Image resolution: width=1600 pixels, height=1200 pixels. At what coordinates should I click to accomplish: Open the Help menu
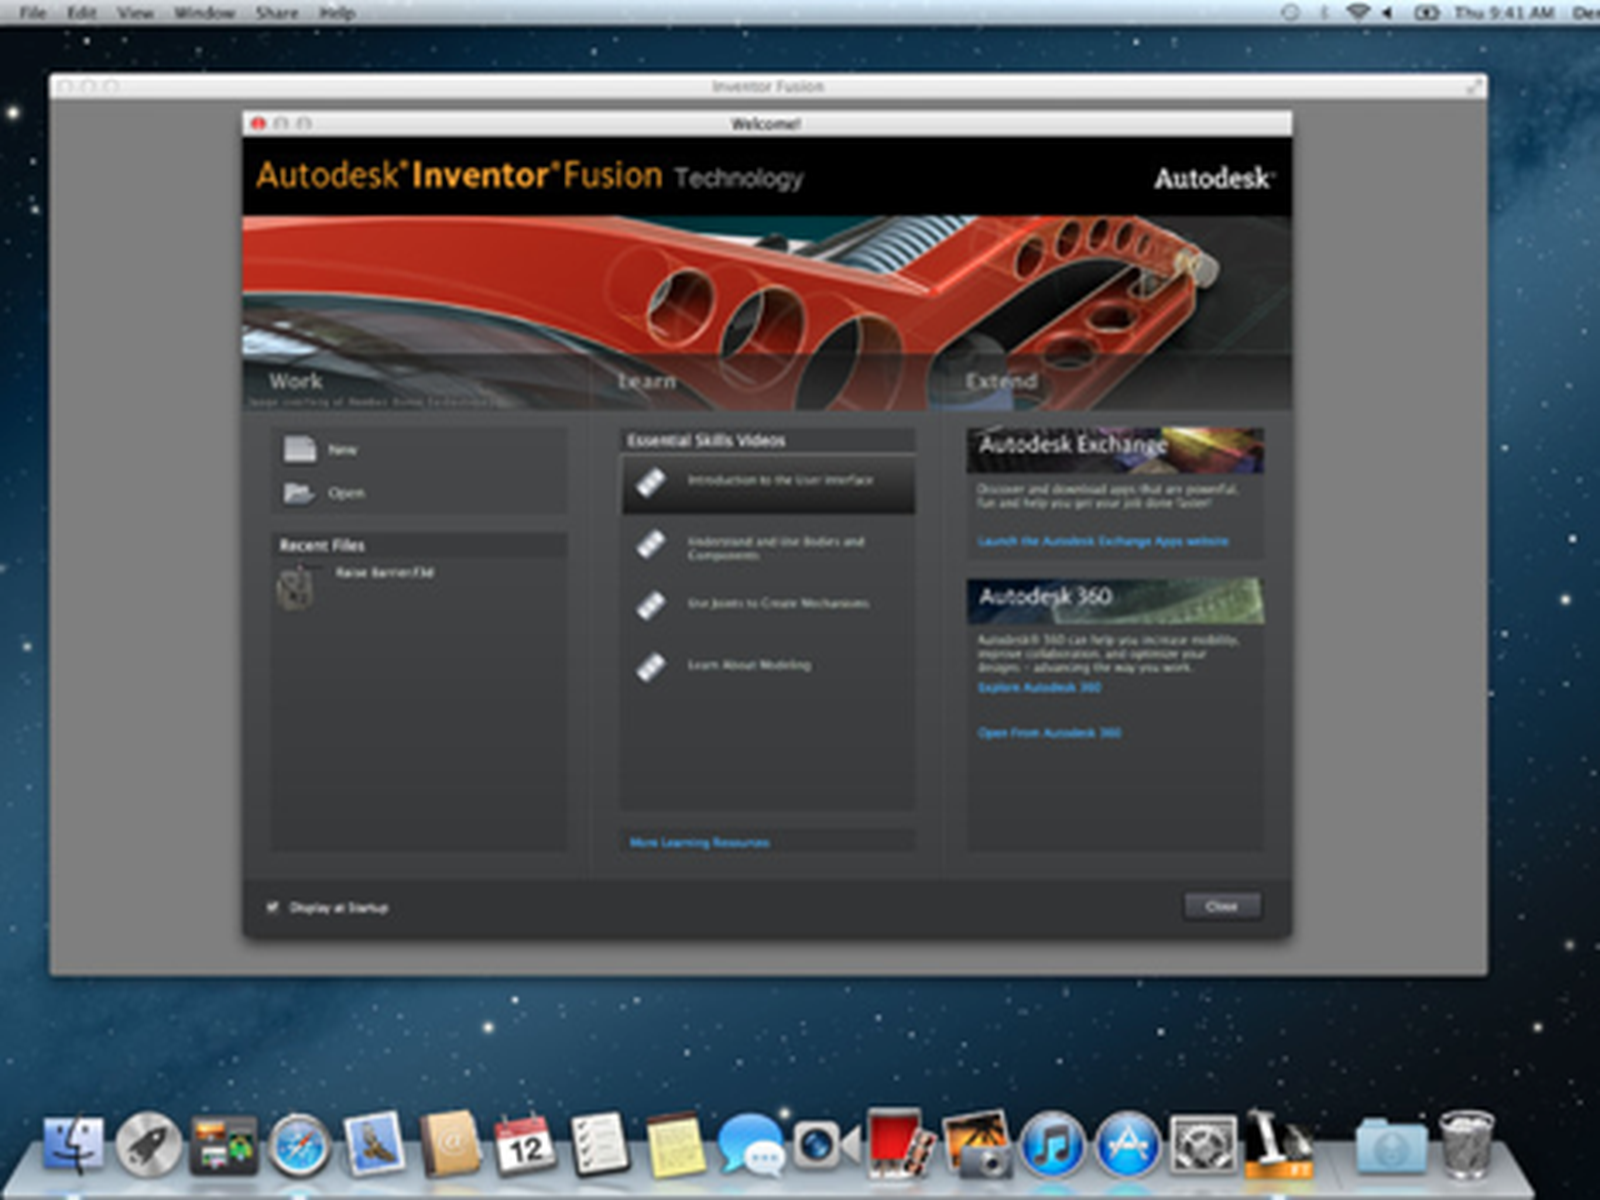(x=337, y=13)
